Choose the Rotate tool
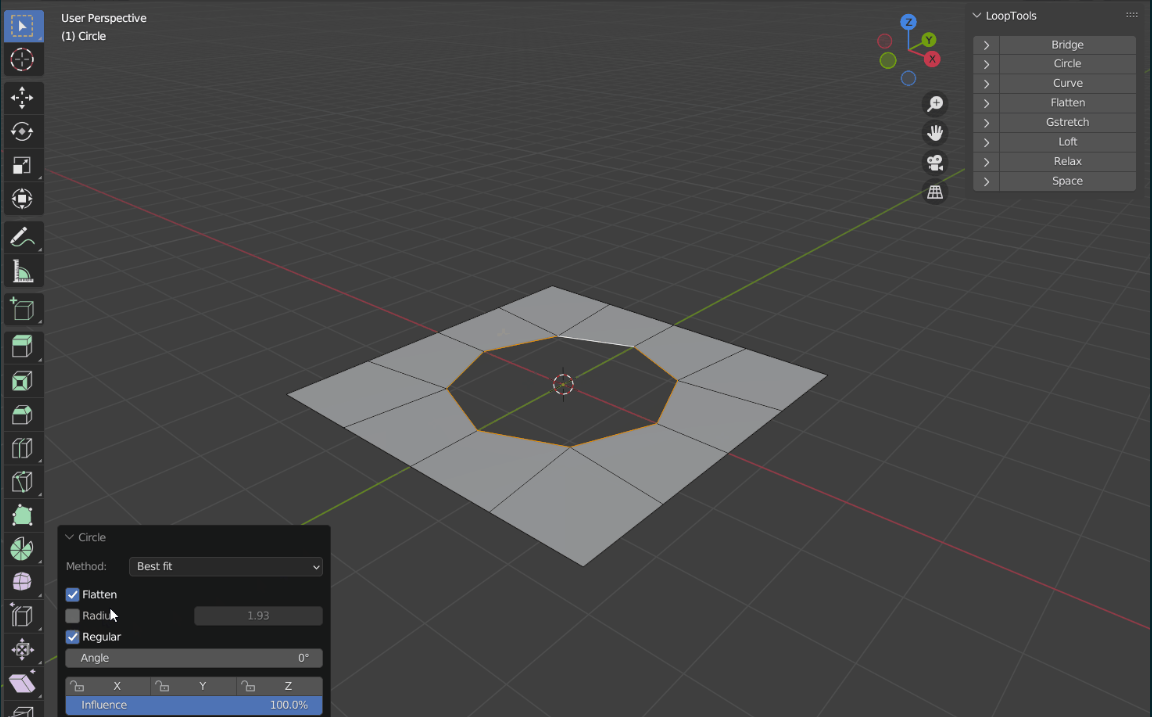This screenshot has height=717, width=1152. 23,131
